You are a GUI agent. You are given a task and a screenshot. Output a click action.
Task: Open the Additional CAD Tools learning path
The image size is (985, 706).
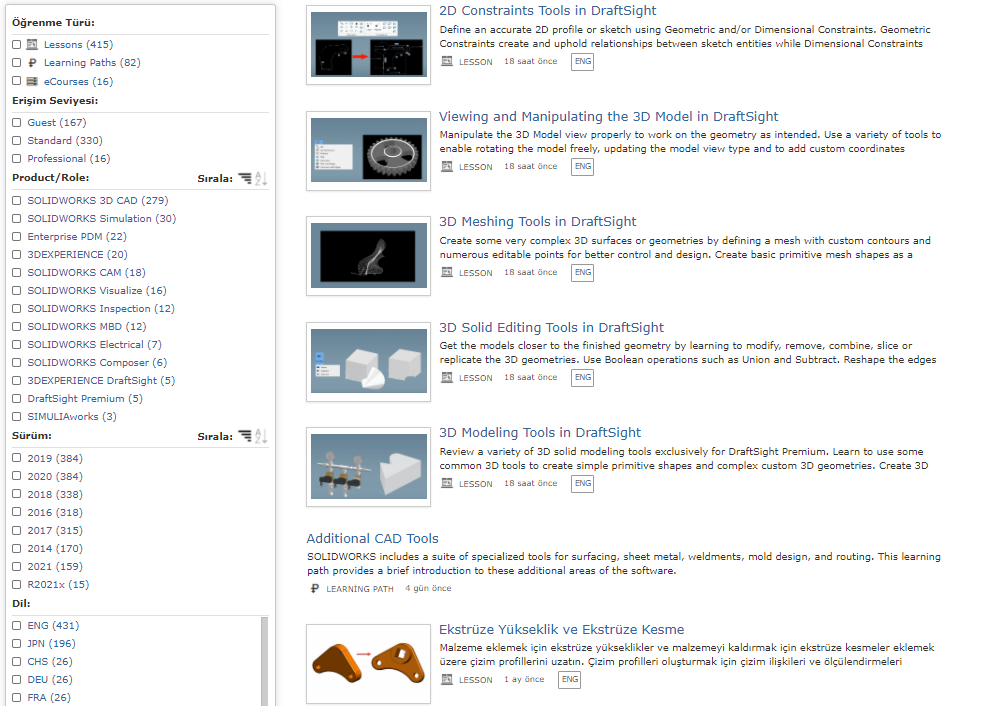(372, 539)
